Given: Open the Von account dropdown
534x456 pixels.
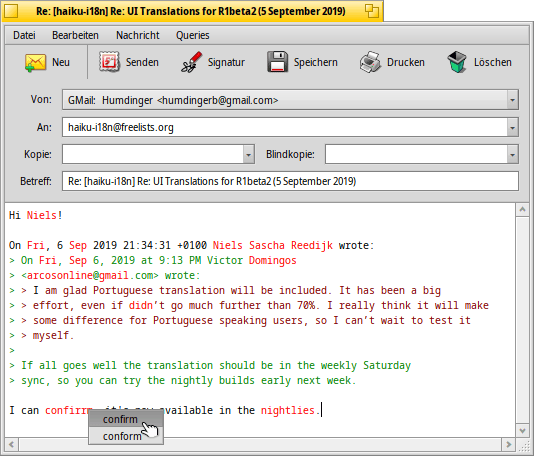Looking at the screenshot, I should click(290, 100).
